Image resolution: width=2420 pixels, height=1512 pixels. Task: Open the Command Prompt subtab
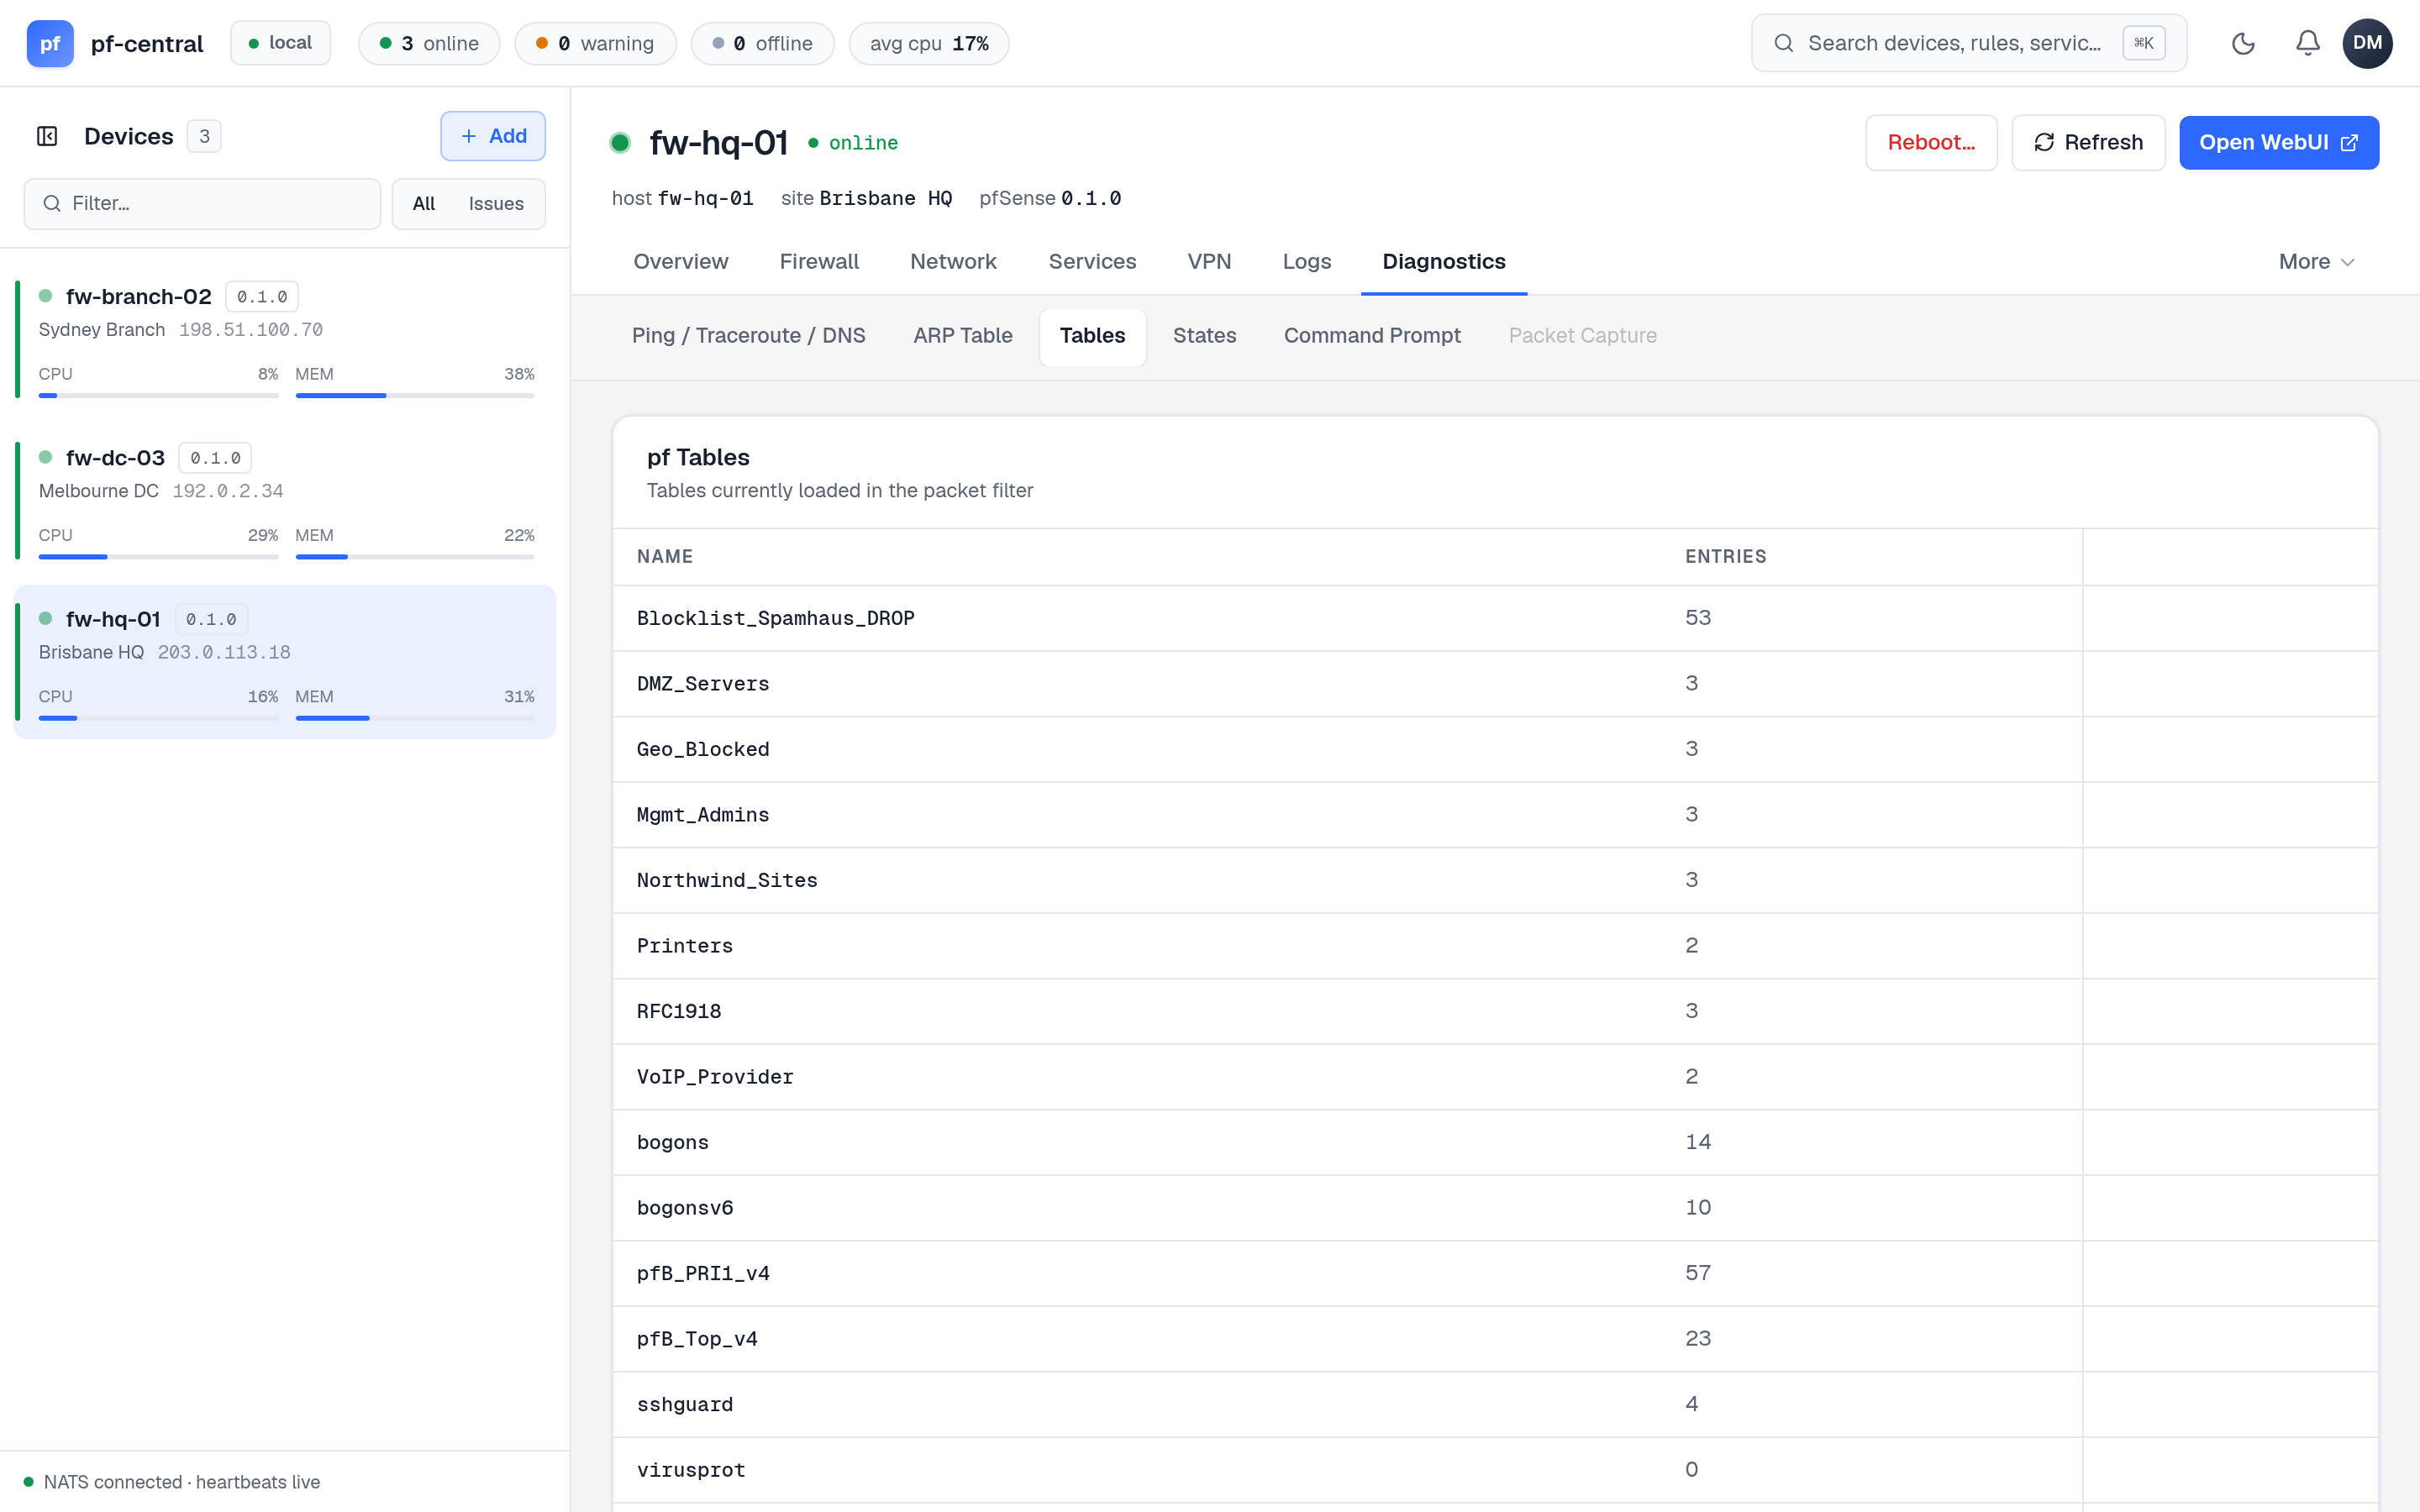tap(1372, 336)
